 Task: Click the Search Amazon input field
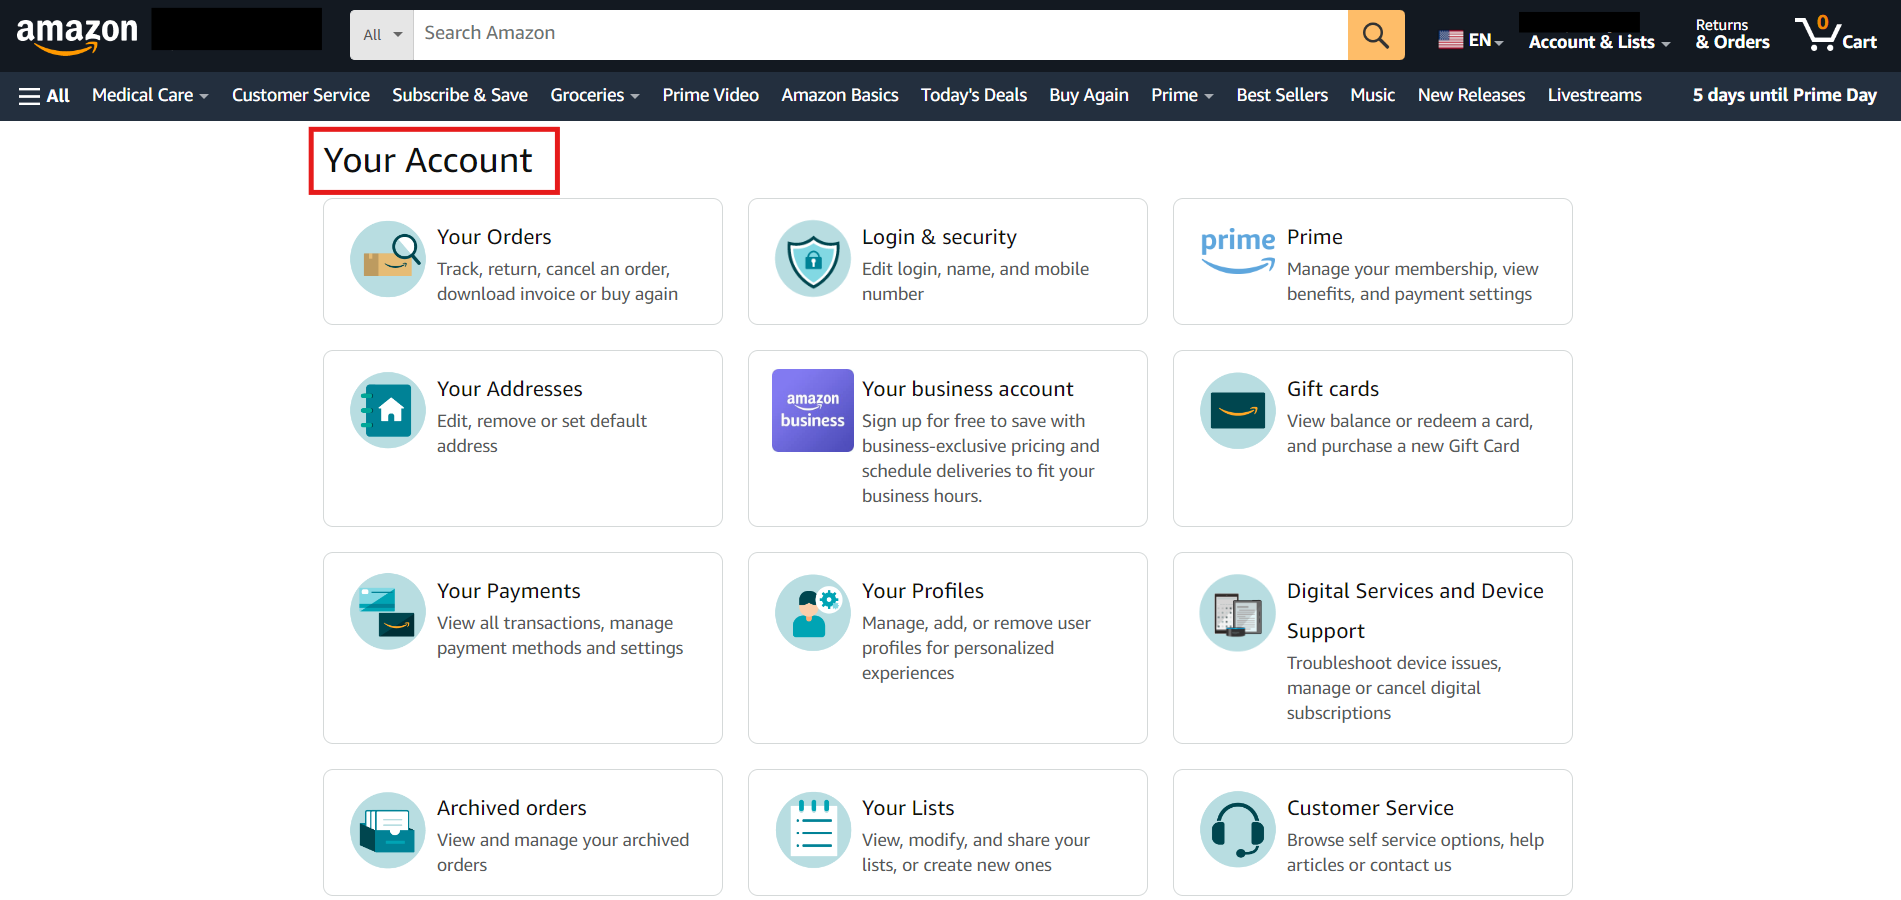tap(881, 35)
